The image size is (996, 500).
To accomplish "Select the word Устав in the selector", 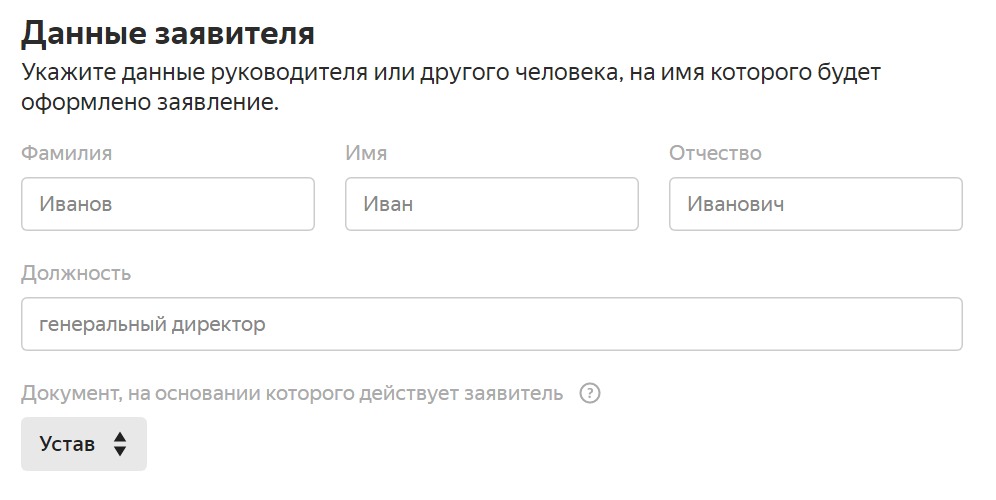I will coord(67,444).
